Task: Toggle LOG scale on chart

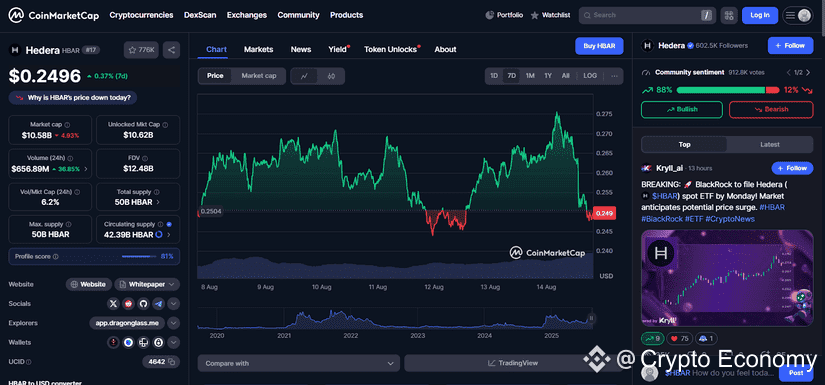Action: click(590, 76)
